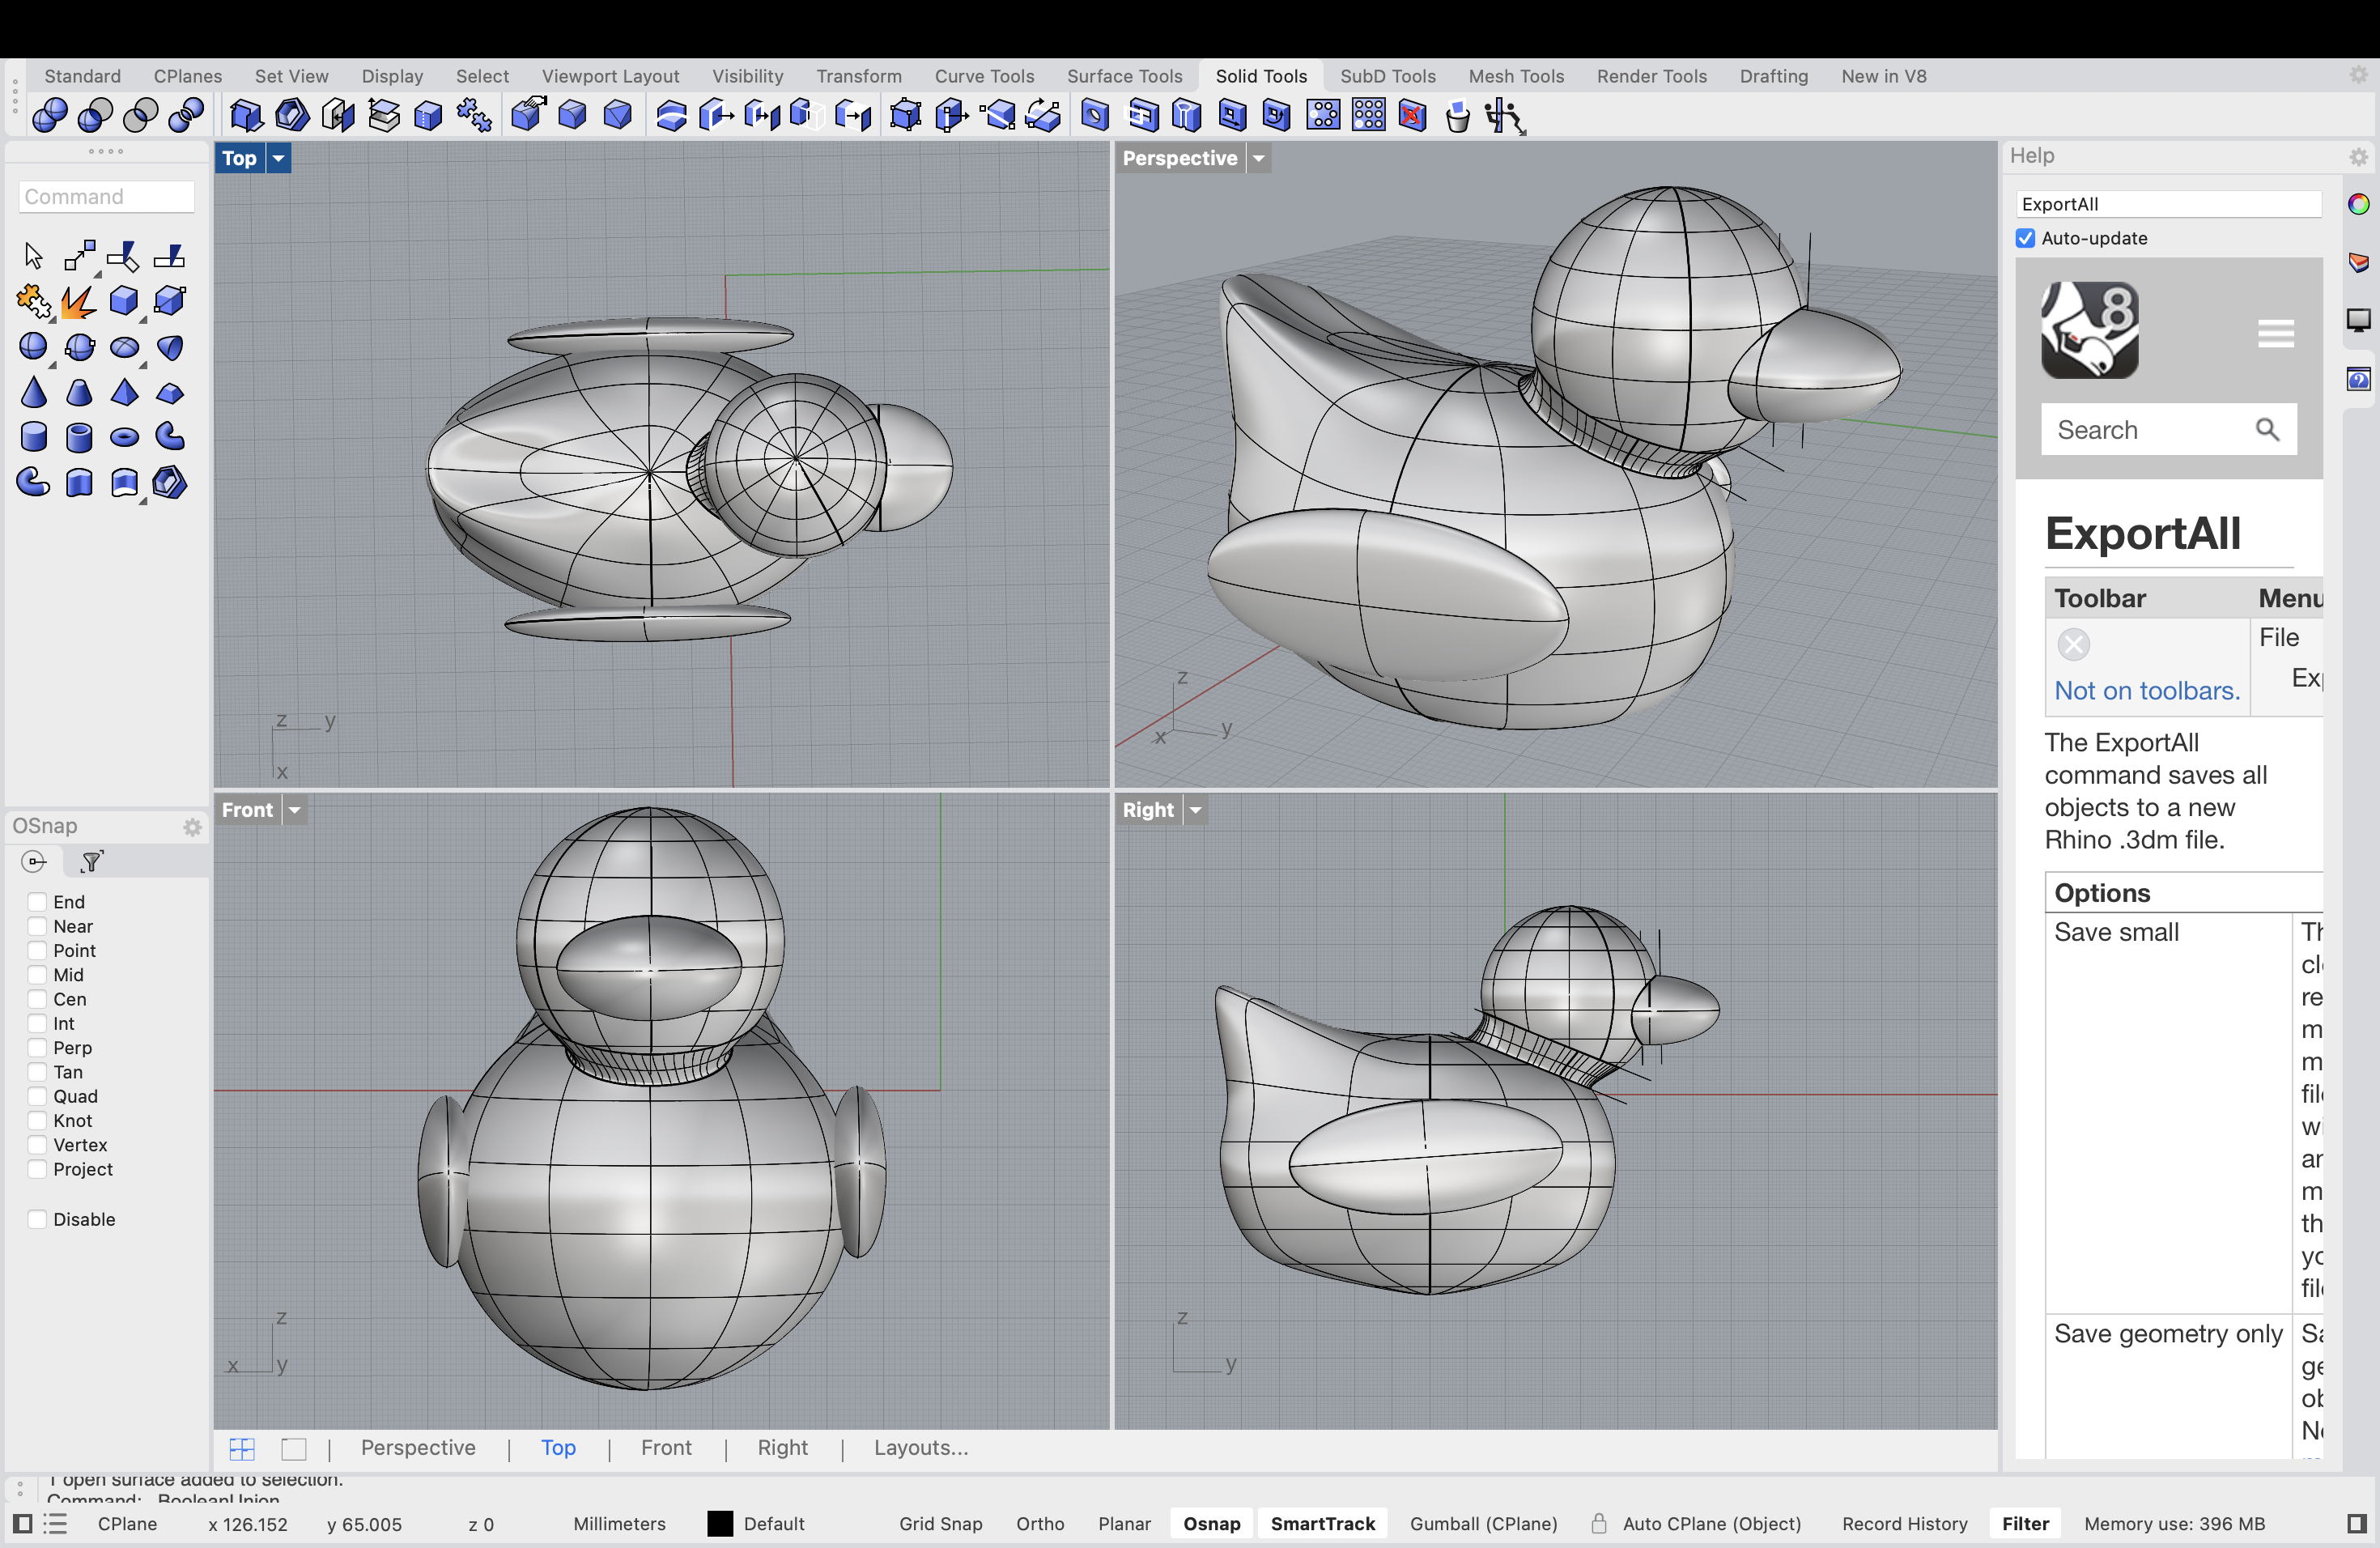
Task: Open the Default layer selector in status bar
Action: tap(773, 1524)
